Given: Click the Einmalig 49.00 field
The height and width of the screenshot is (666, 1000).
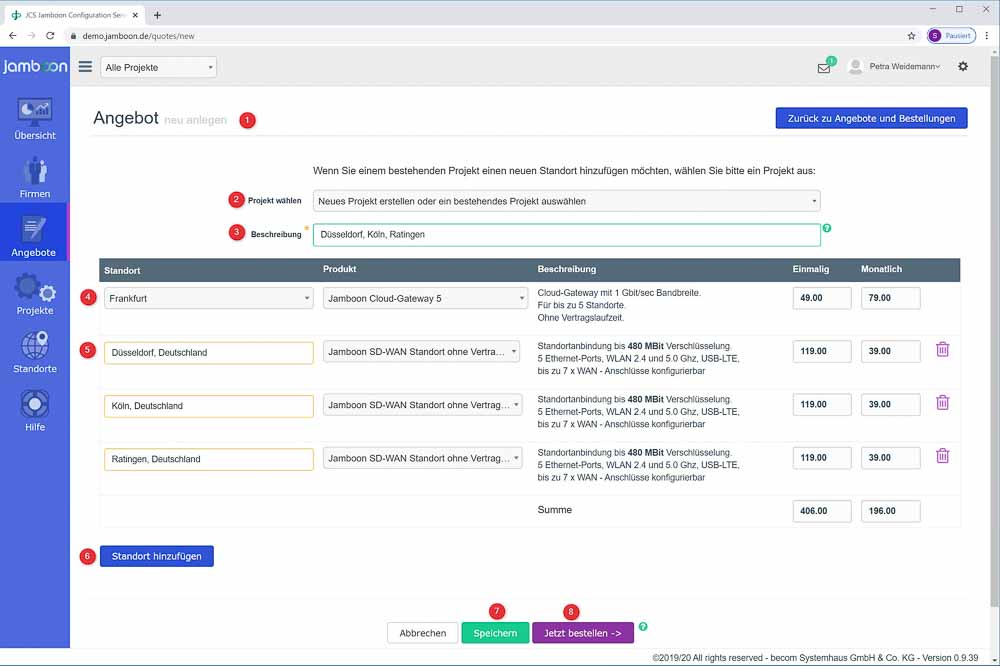Looking at the screenshot, I should tap(821, 298).
